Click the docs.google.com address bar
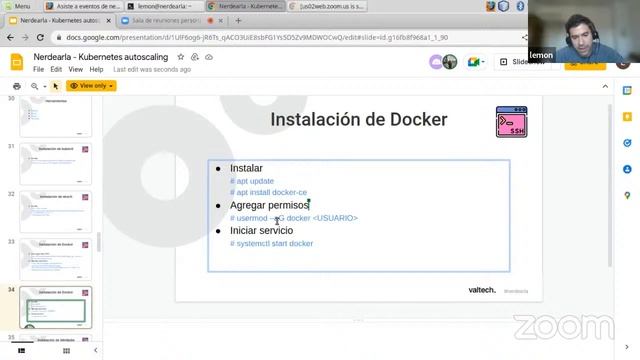640x360 pixels. coord(257,37)
